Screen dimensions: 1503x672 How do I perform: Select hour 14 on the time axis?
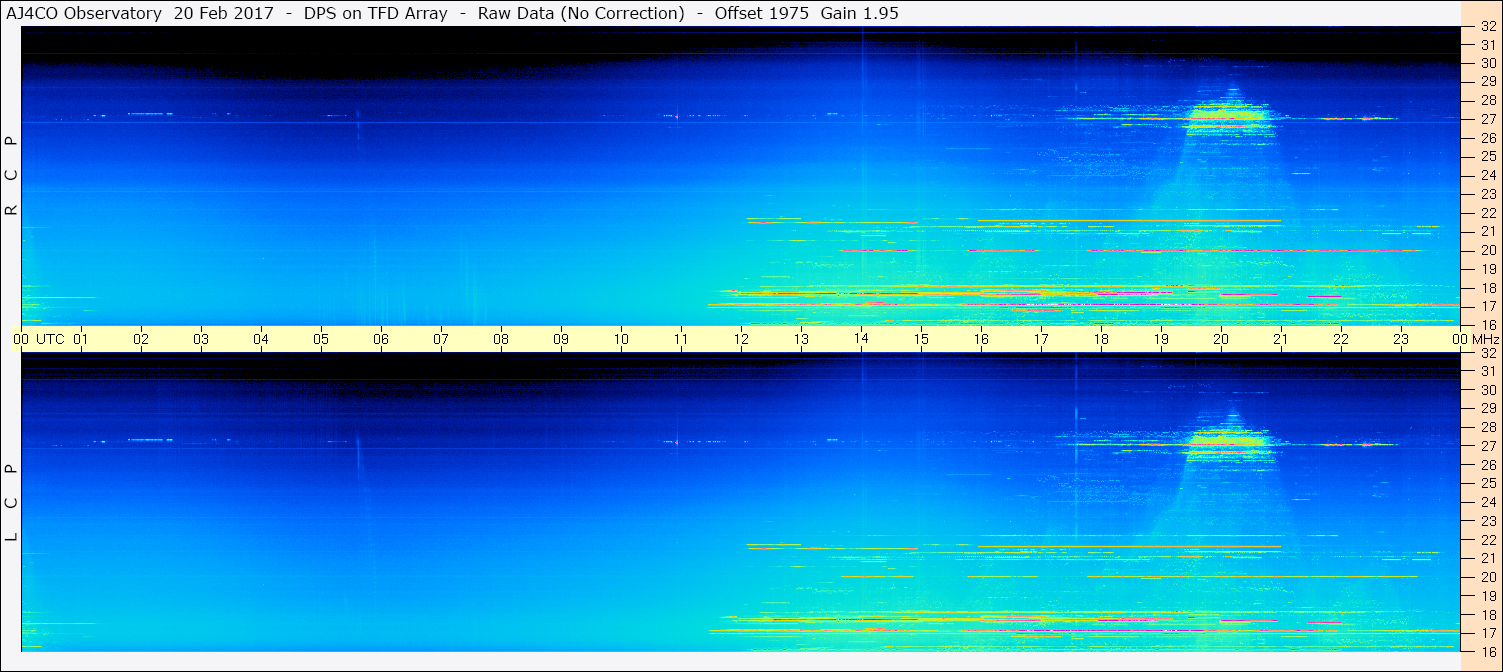(x=861, y=339)
